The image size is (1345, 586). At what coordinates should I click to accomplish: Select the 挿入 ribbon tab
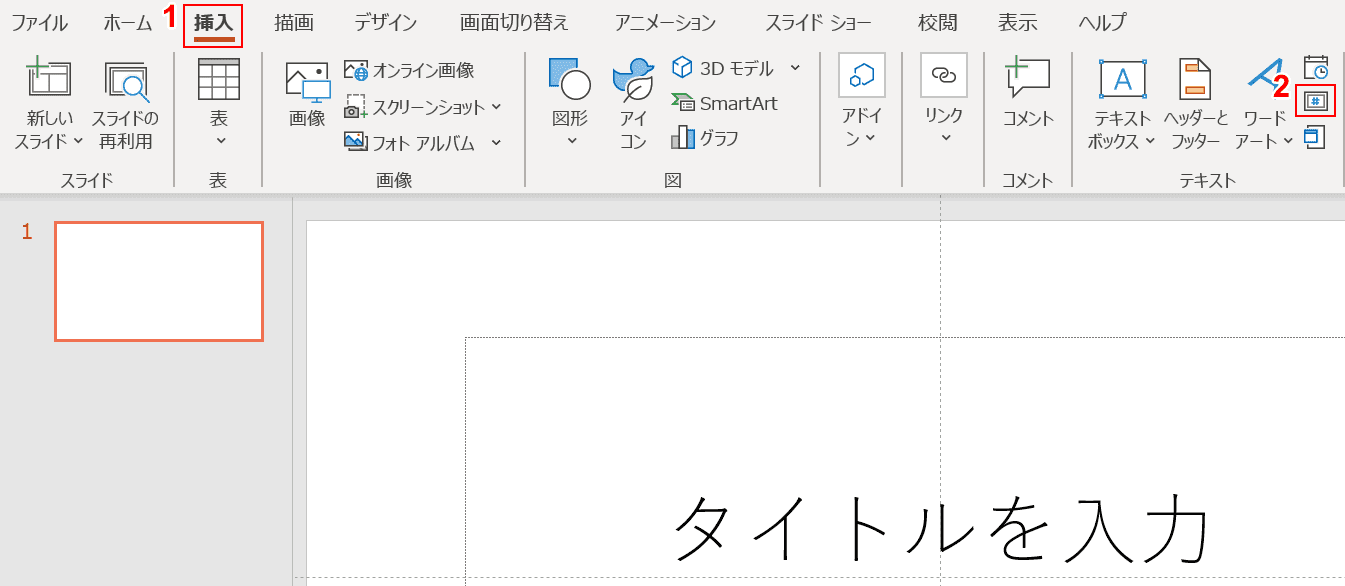[213, 22]
